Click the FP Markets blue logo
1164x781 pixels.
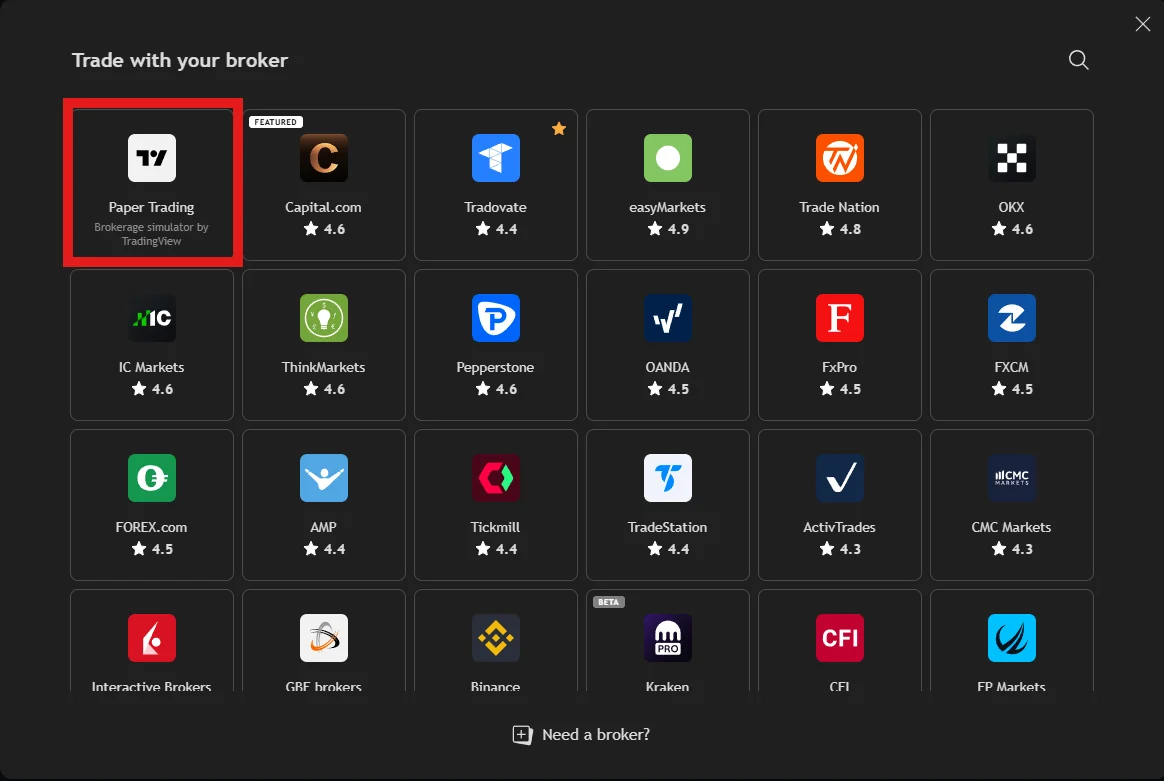(x=1012, y=638)
